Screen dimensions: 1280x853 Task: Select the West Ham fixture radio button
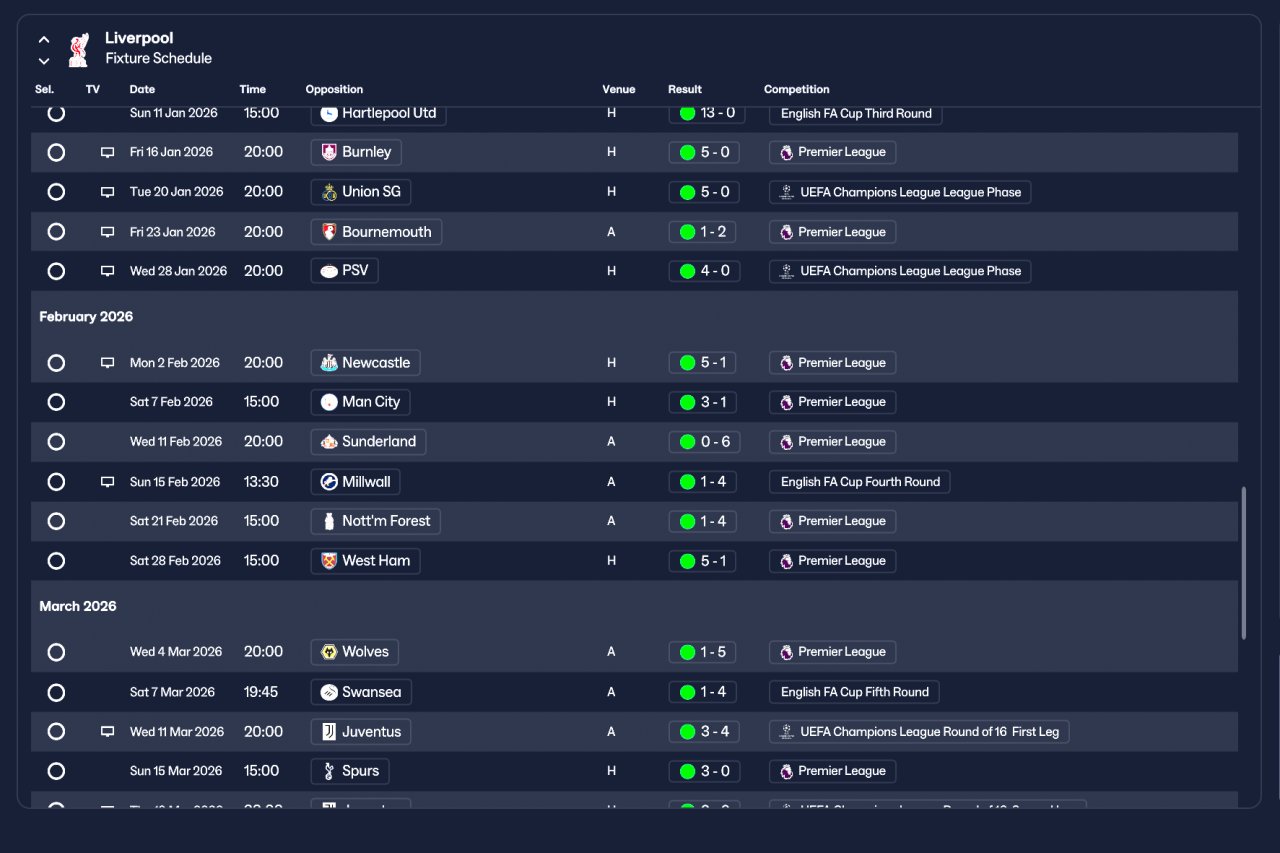[56, 561]
